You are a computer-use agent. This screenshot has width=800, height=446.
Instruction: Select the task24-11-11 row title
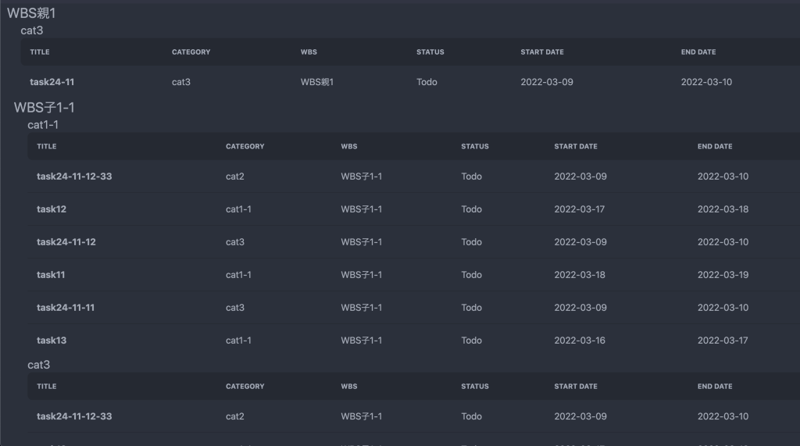[66, 308]
